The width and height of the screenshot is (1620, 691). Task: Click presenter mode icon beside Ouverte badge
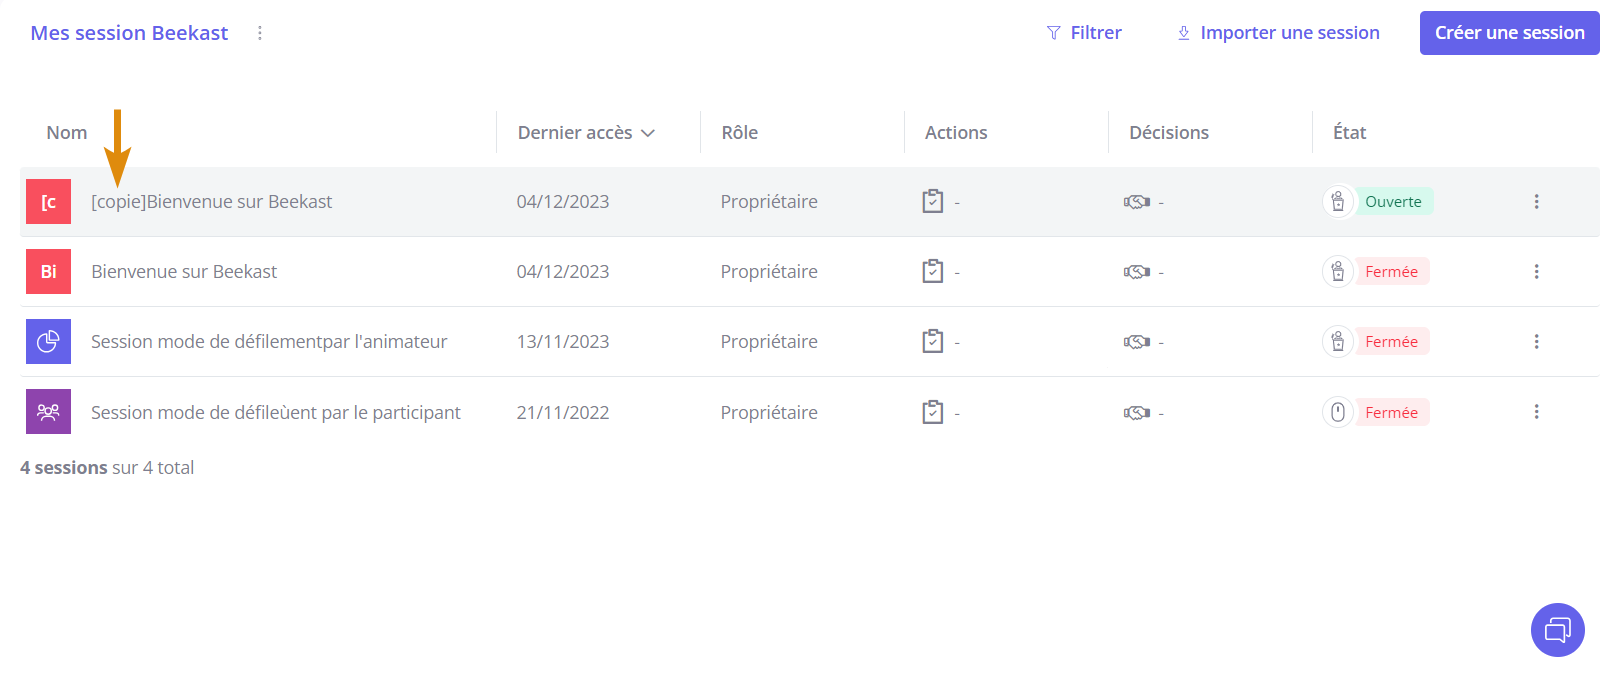click(1338, 202)
